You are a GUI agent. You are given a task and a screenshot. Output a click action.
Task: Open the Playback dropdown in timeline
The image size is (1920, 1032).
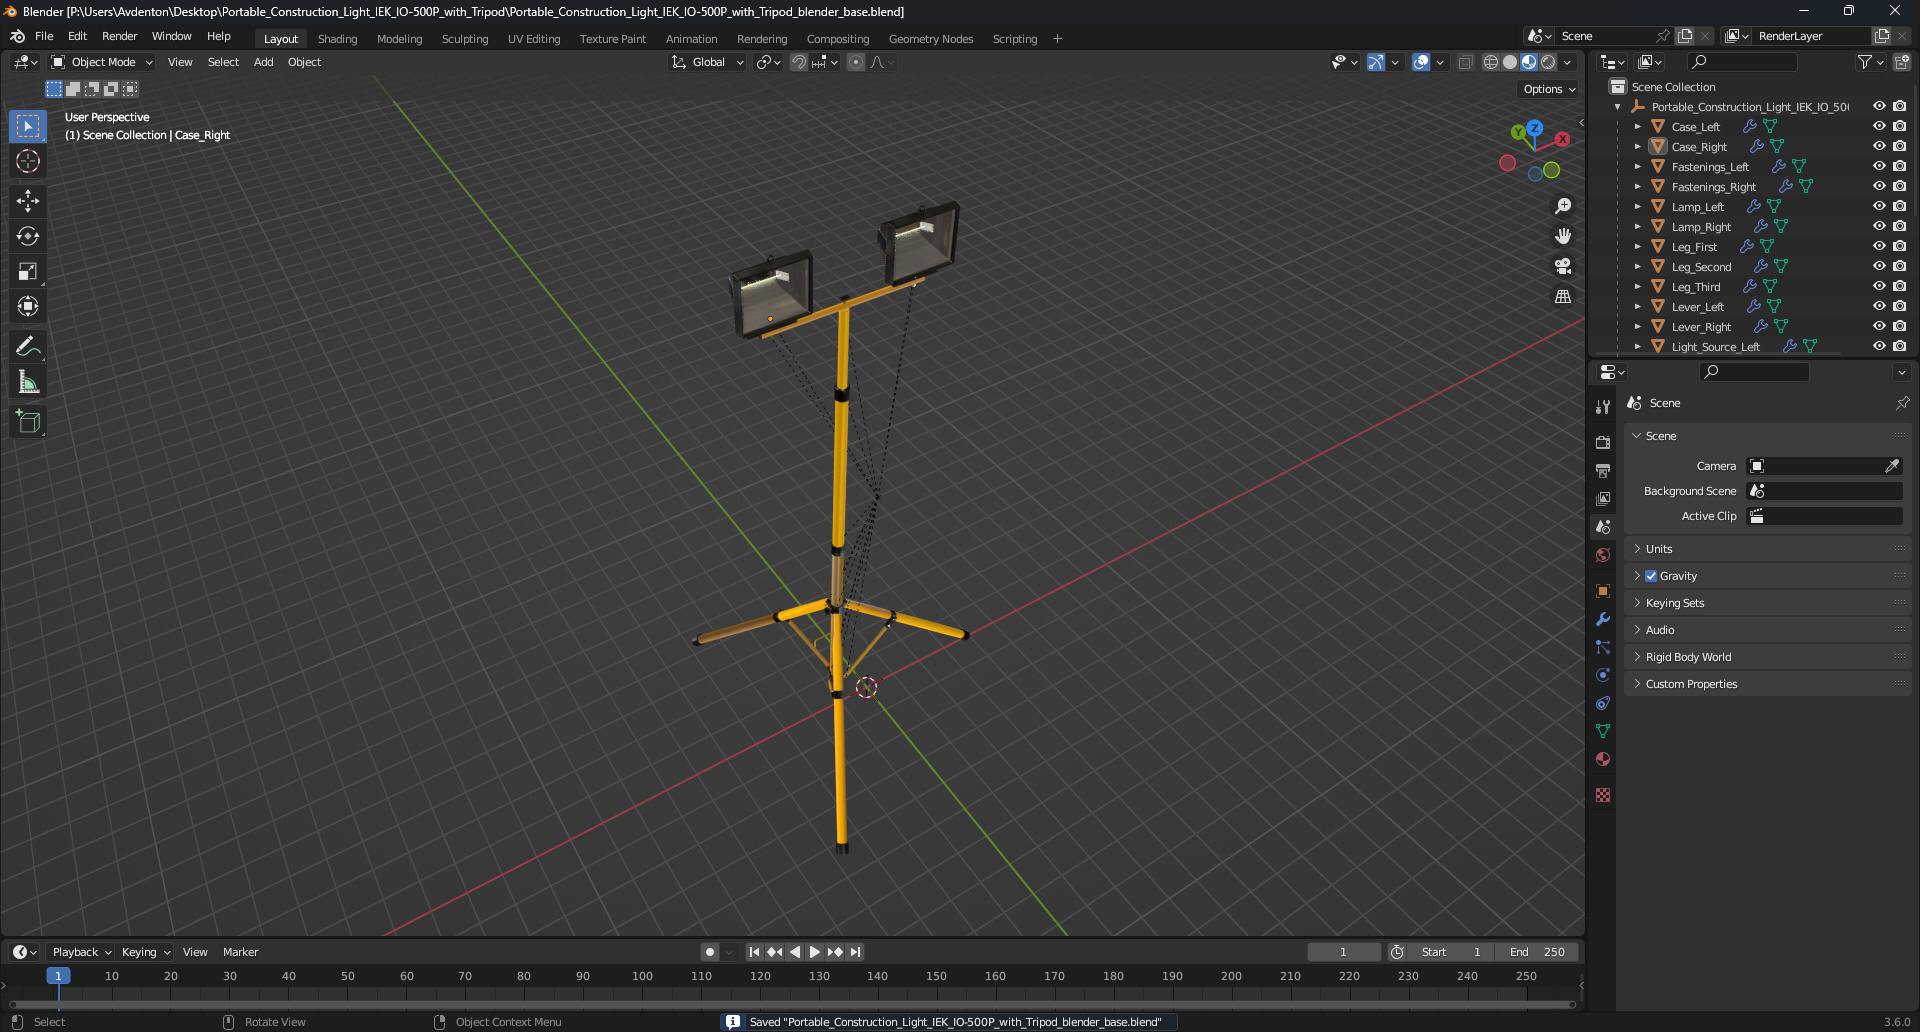(x=82, y=952)
